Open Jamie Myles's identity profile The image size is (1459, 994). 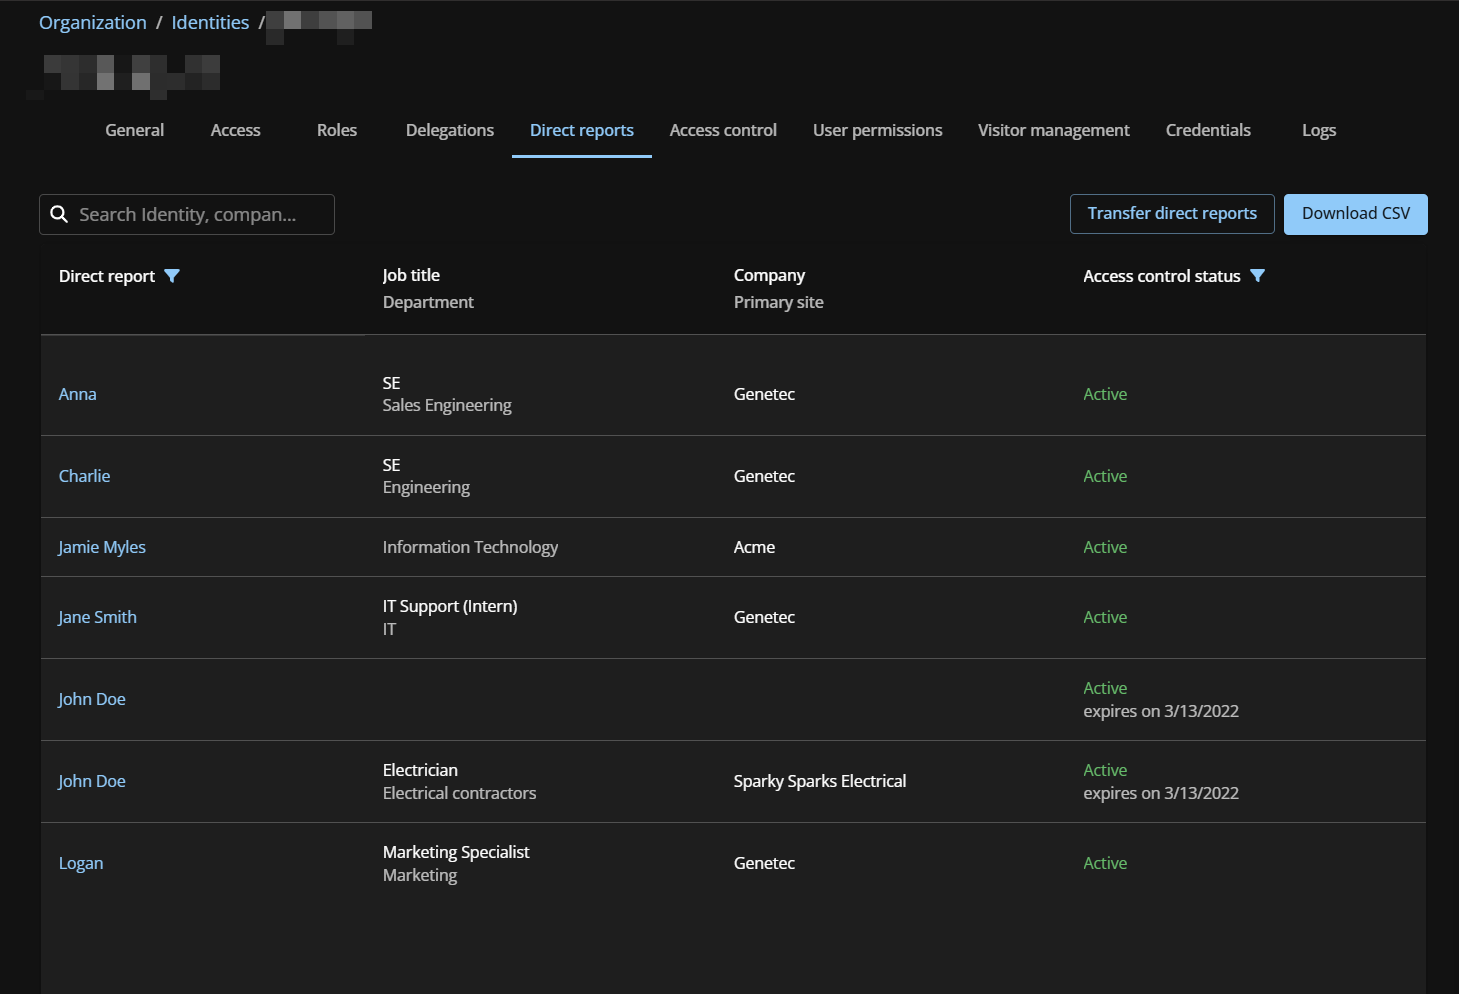[101, 547]
